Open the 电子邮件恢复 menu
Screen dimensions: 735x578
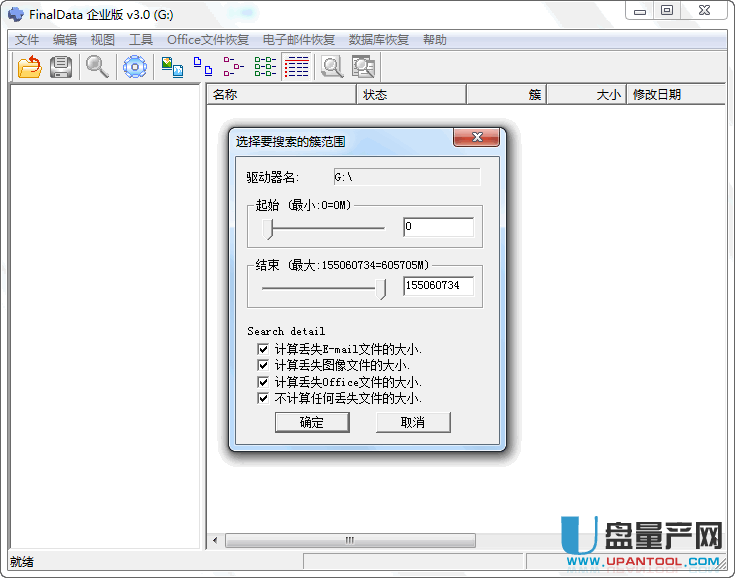click(299, 40)
